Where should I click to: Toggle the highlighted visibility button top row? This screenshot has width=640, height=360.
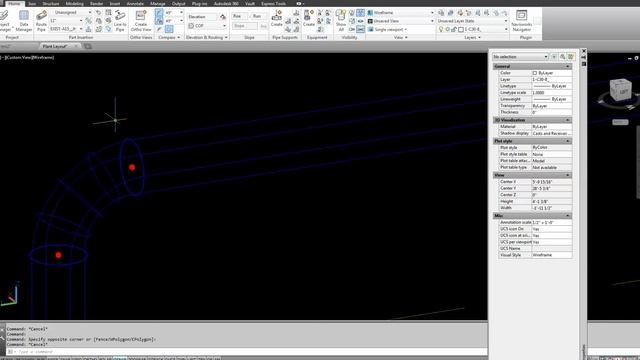coord(360,13)
